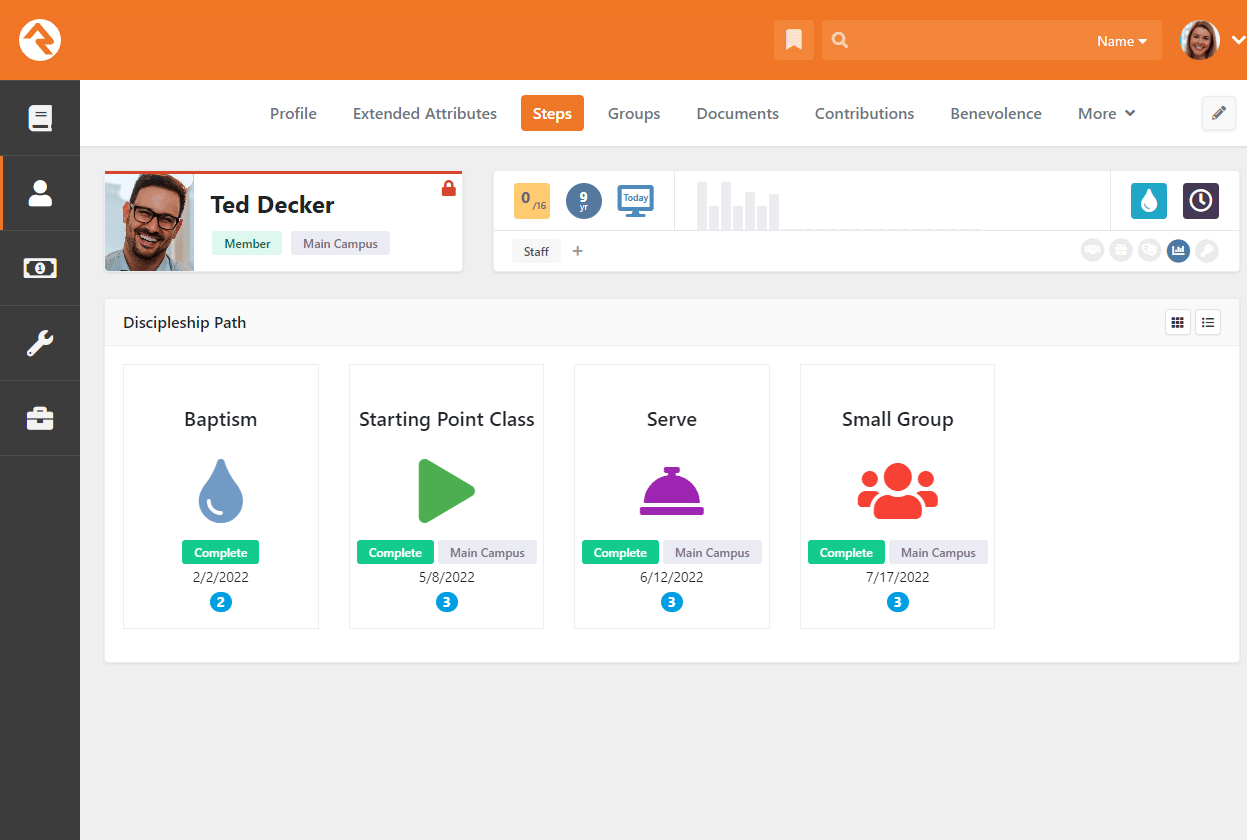Add a tag with plus icon
This screenshot has width=1247, height=840.
[578, 251]
